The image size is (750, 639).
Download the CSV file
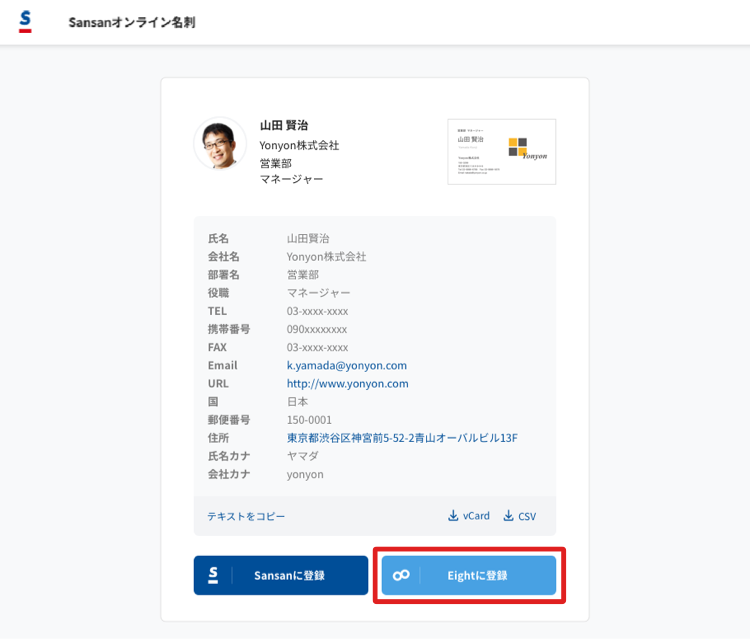tap(519, 516)
